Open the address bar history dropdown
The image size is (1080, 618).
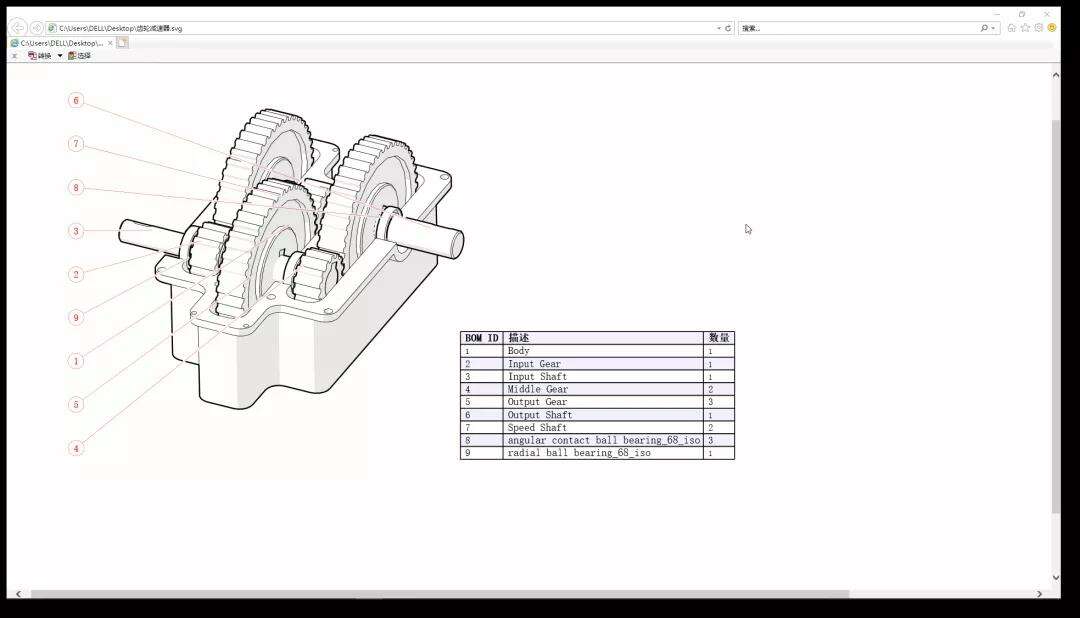pos(718,28)
